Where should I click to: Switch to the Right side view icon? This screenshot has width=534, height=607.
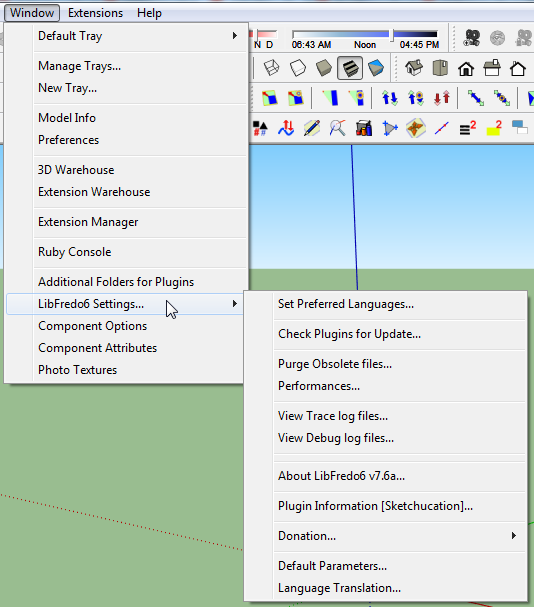pyautogui.click(x=492, y=68)
